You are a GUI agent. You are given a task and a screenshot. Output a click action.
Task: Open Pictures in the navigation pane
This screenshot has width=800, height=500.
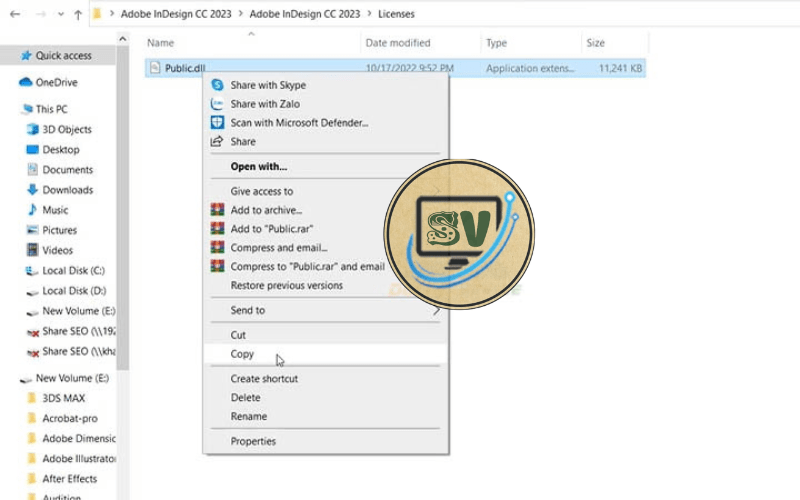pyautogui.click(x=58, y=231)
